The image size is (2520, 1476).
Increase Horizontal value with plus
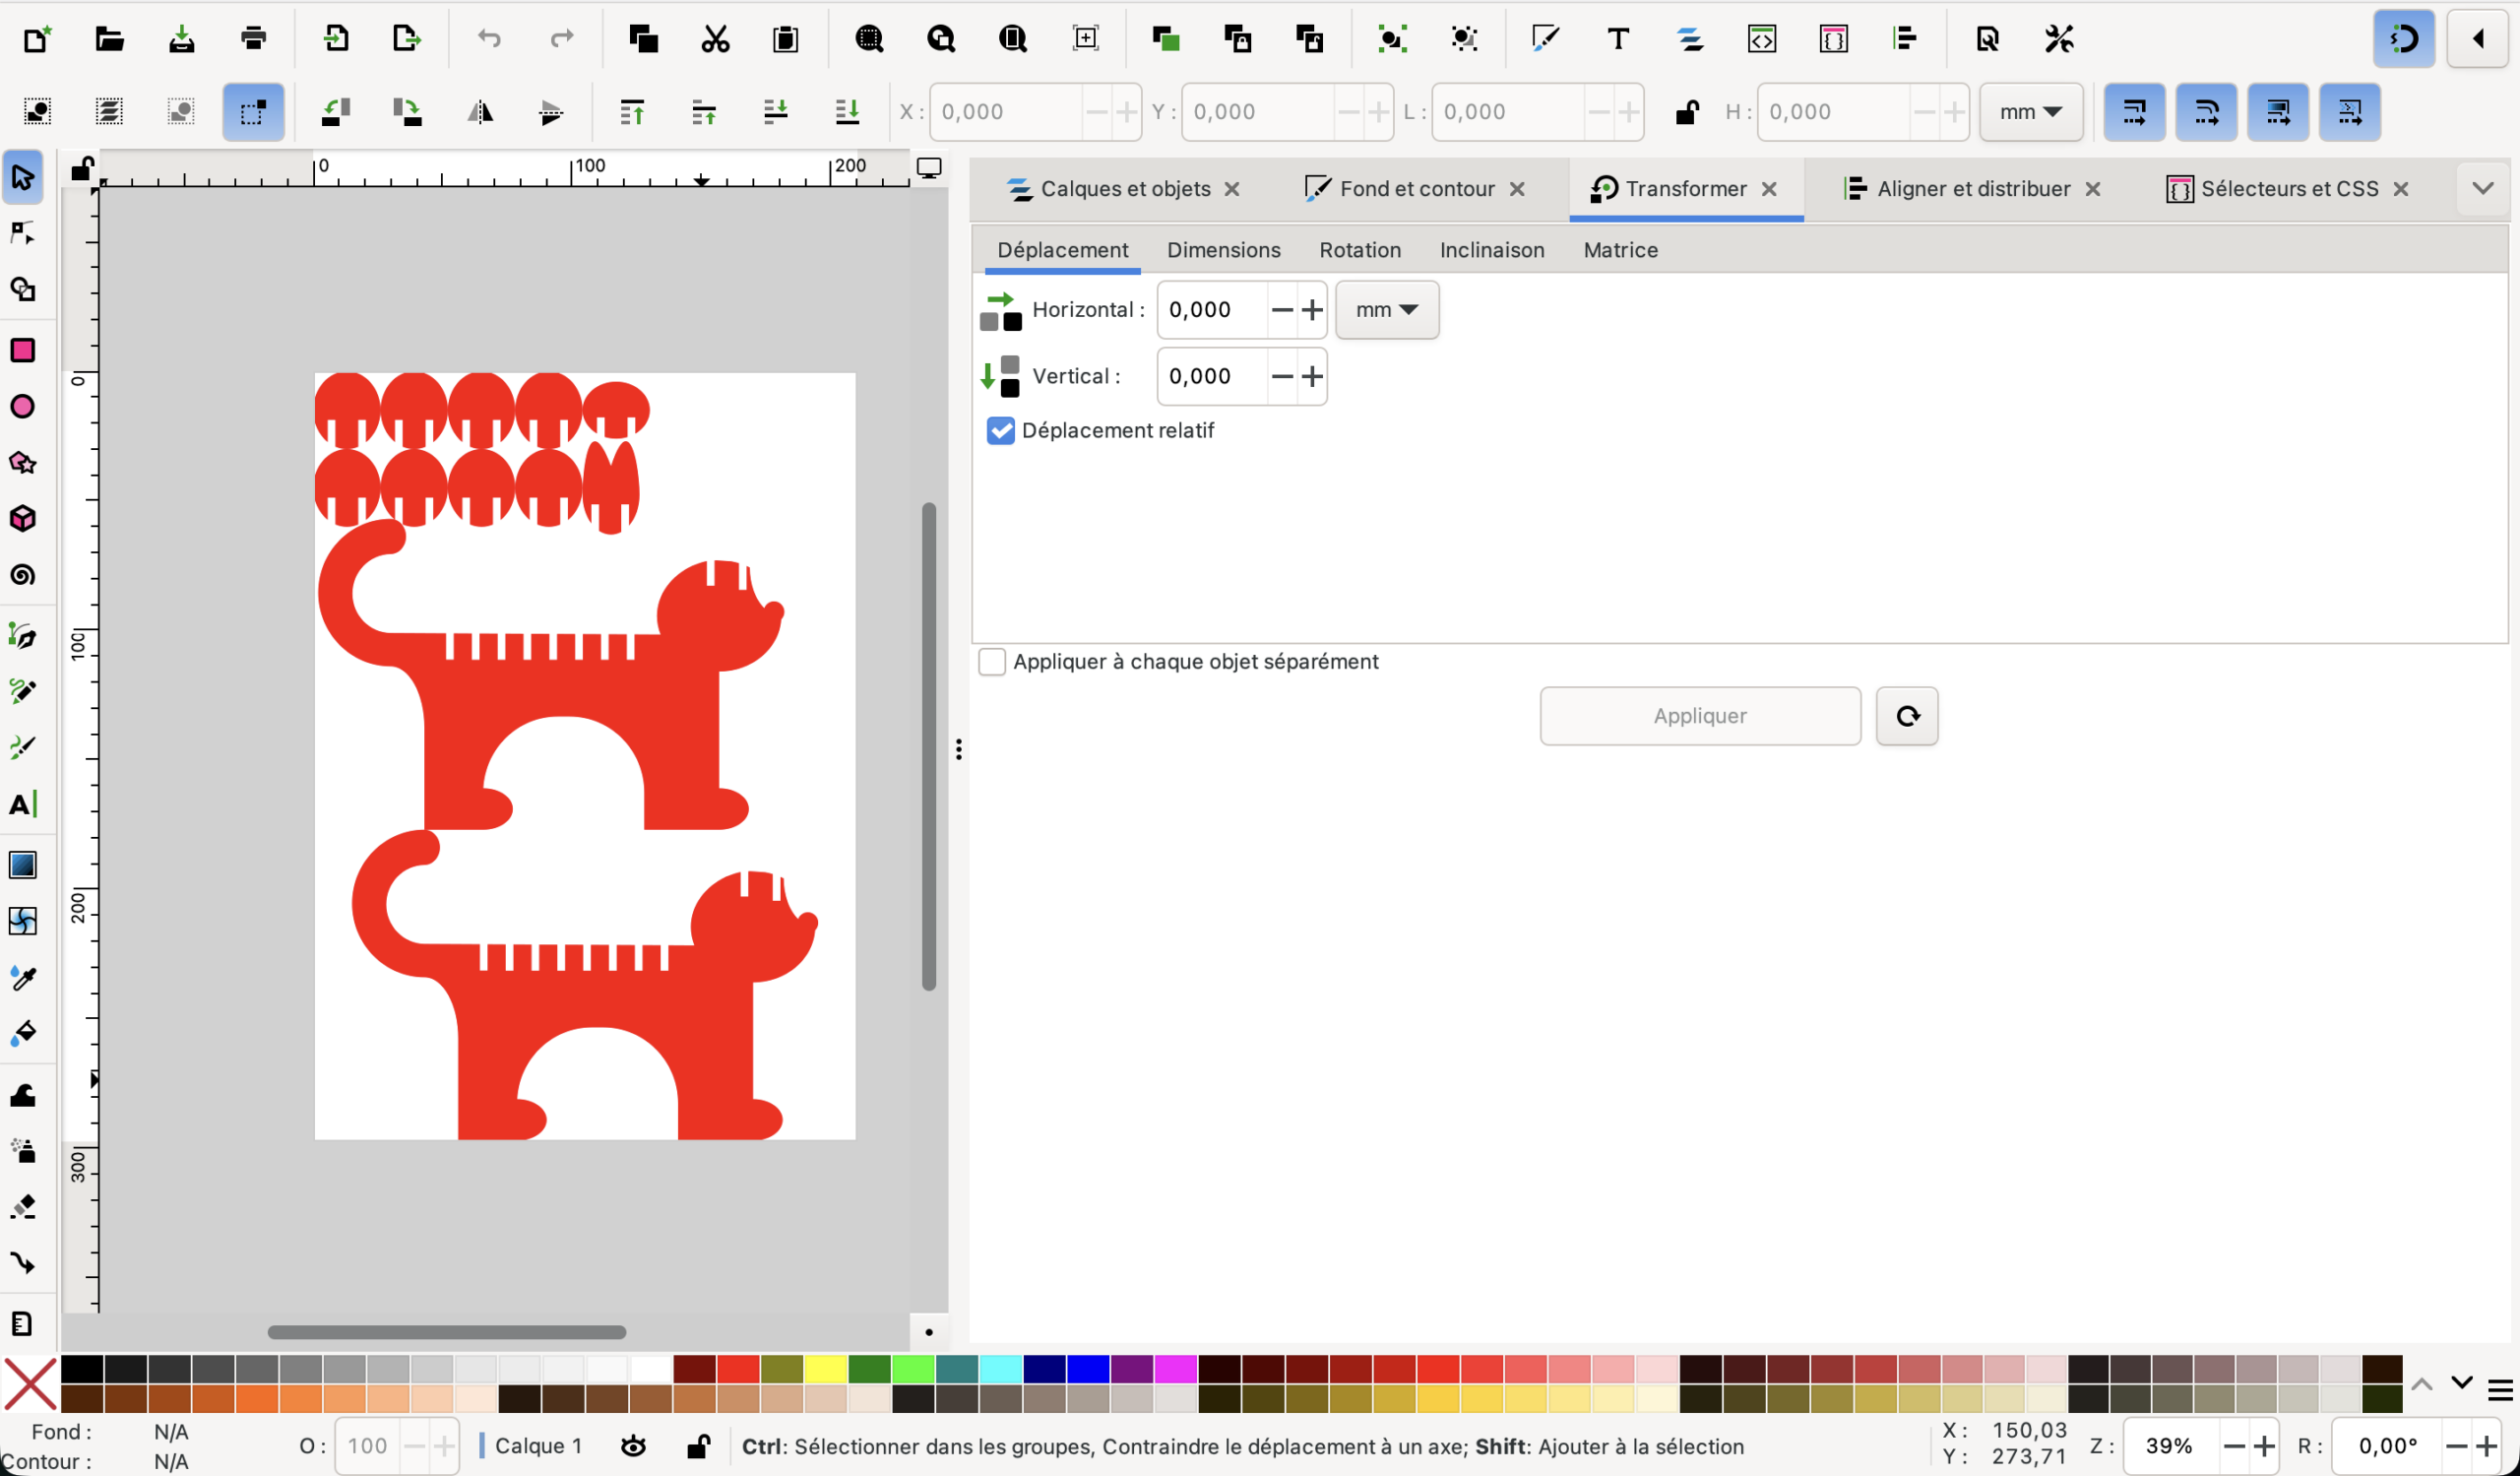1312,310
